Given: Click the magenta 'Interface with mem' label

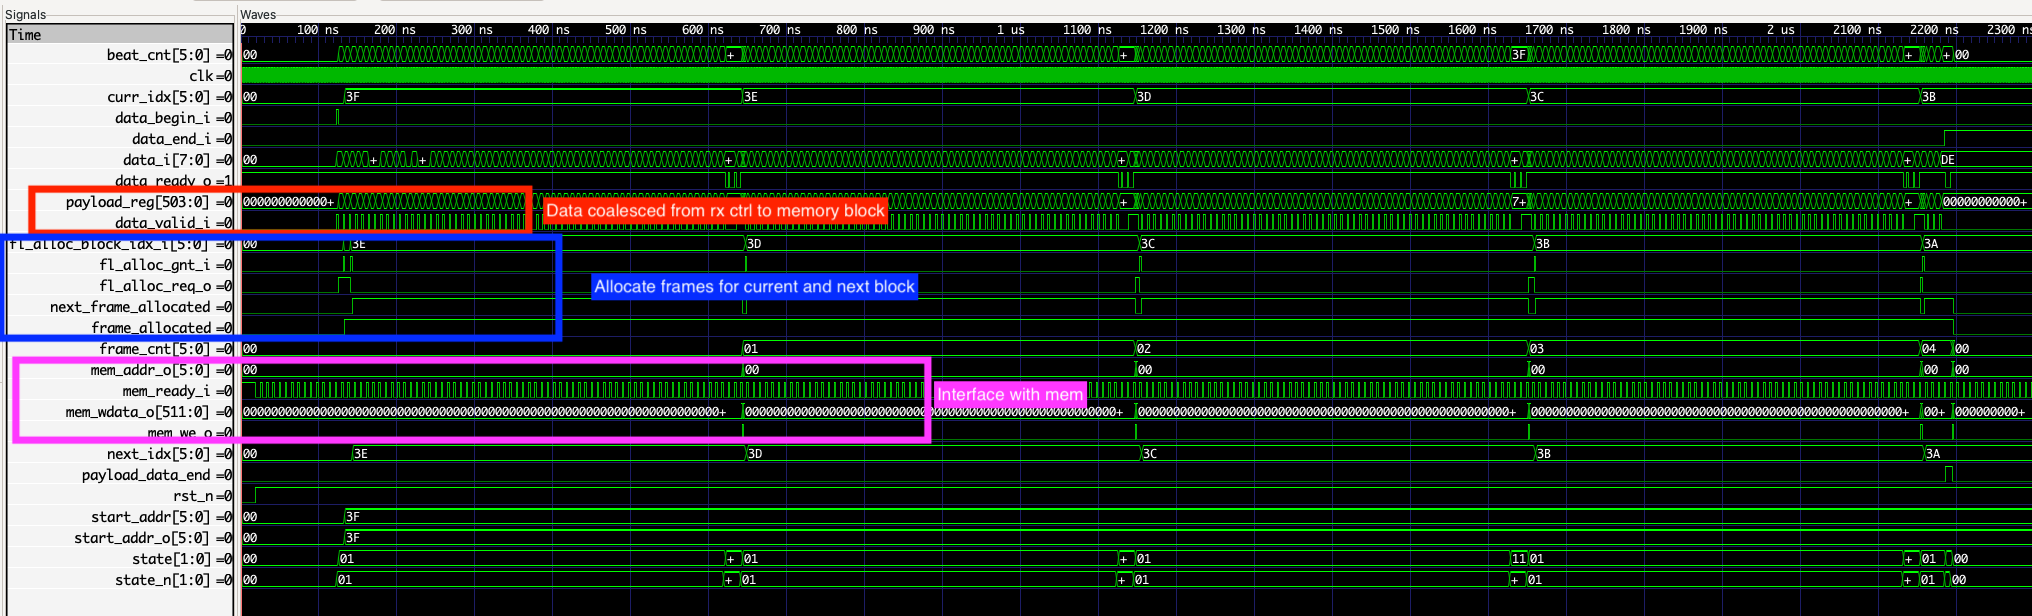Looking at the screenshot, I should [x=1009, y=395].
